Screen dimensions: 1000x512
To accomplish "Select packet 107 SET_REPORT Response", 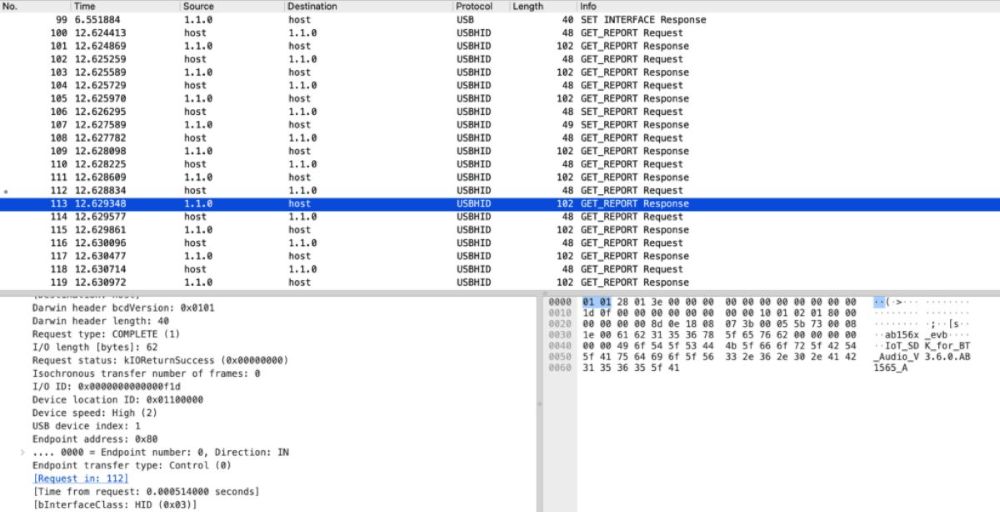I will 500,125.
